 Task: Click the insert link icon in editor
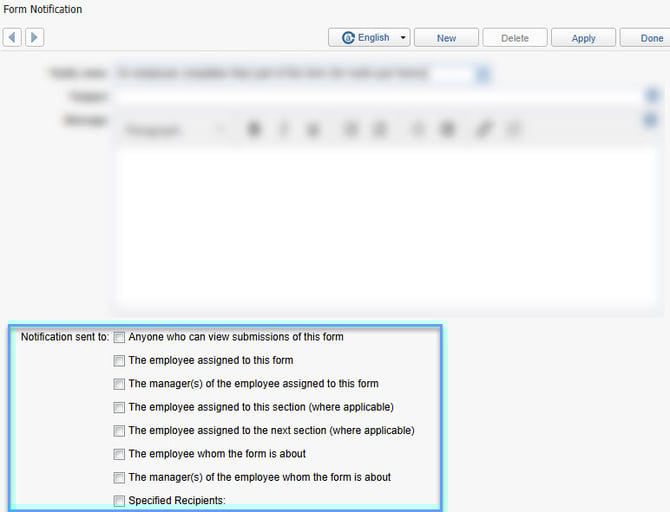pyautogui.click(x=483, y=130)
